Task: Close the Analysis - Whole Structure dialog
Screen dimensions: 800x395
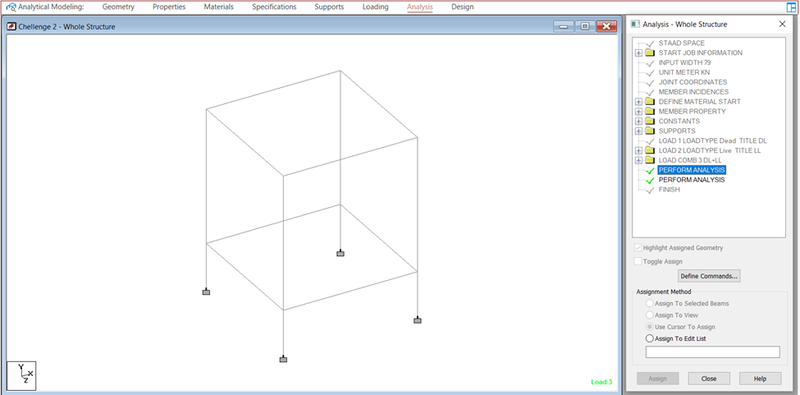Action: (x=782, y=24)
